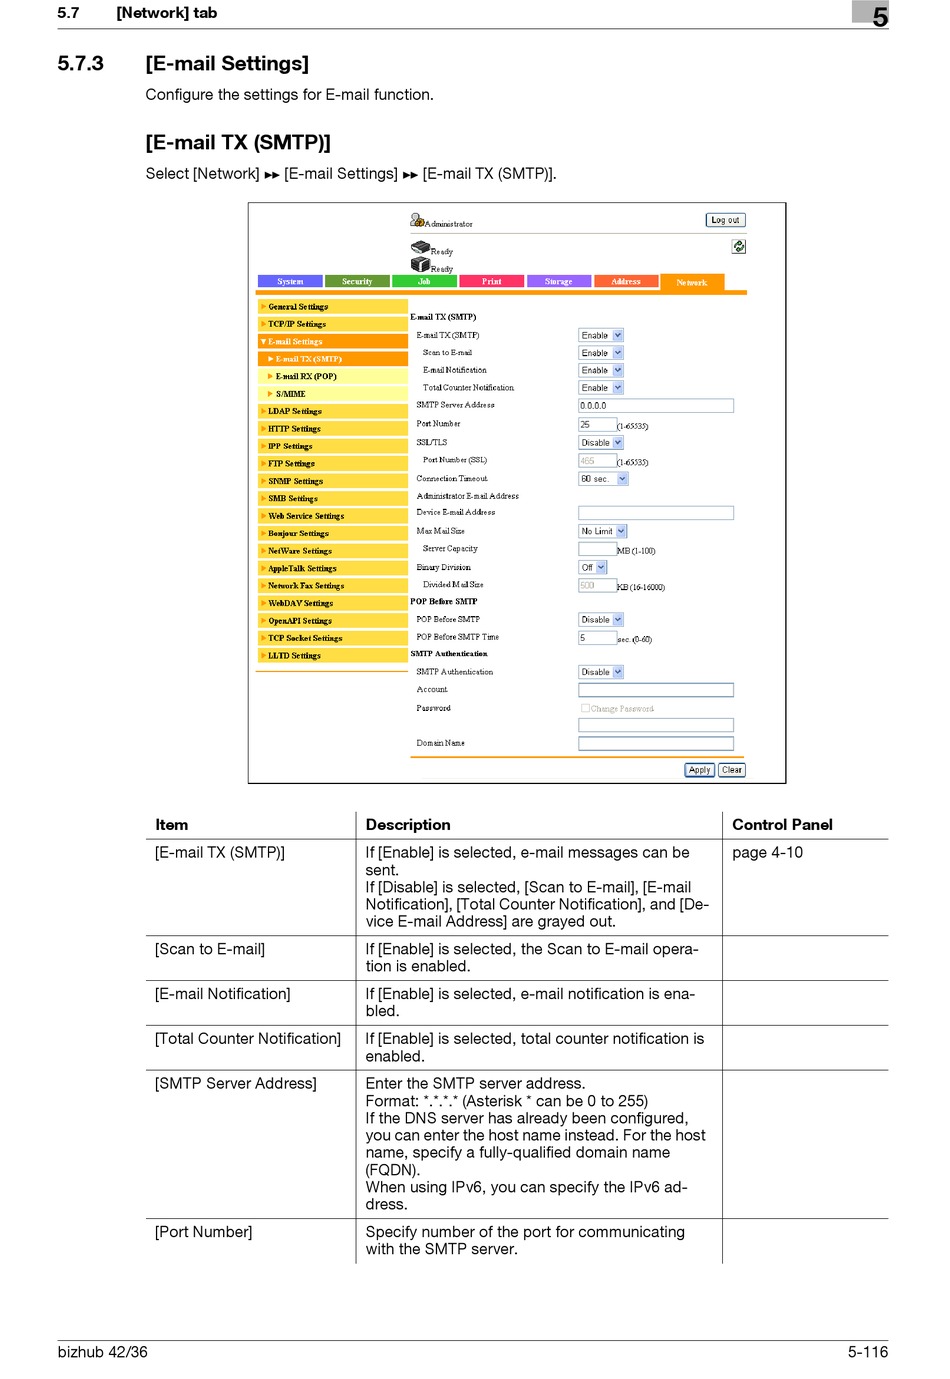
Task: Open LLTD Settings in the sidebar
Action: pyautogui.click(x=332, y=656)
